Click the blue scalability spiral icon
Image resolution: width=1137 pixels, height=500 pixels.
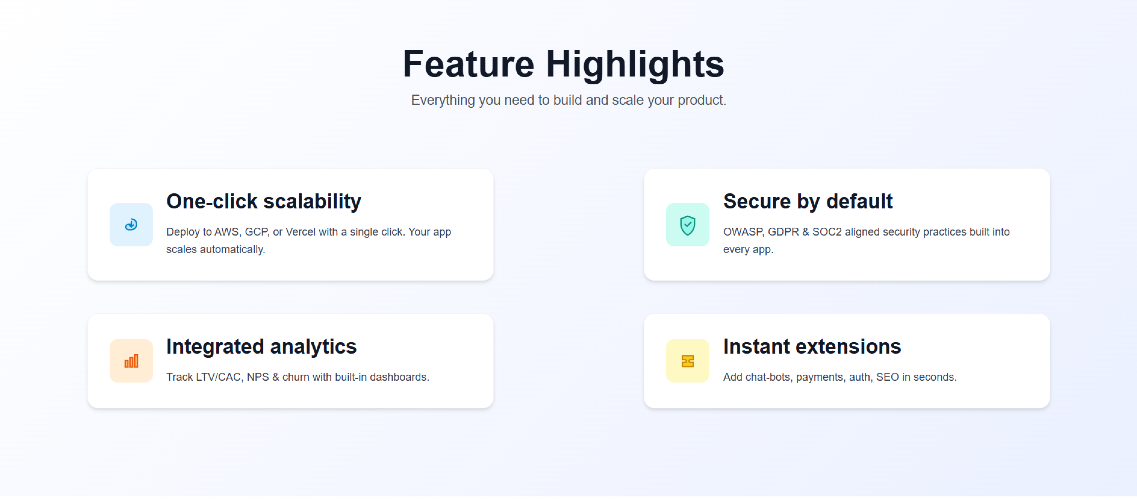click(x=131, y=225)
